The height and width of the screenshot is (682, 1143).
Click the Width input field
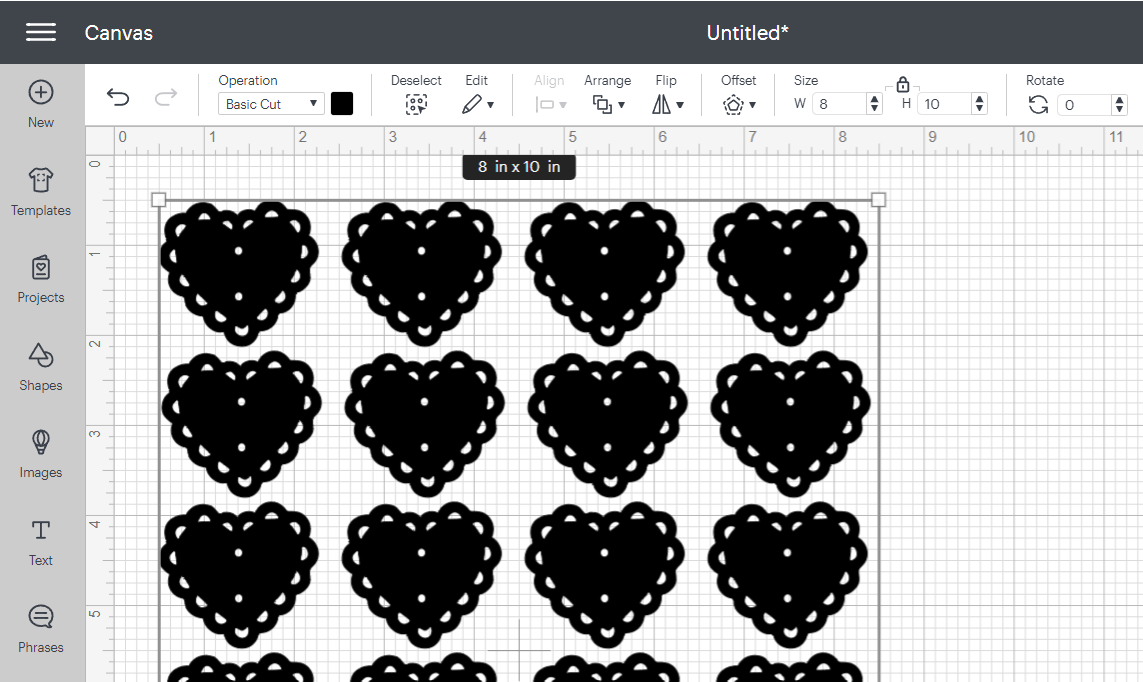(840, 103)
